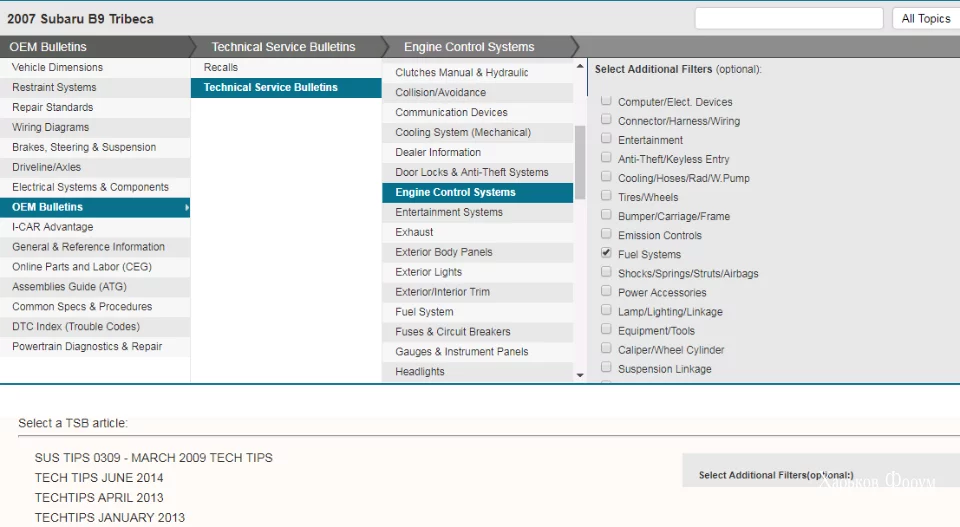Select Engine Control Systems in category list

point(478,192)
